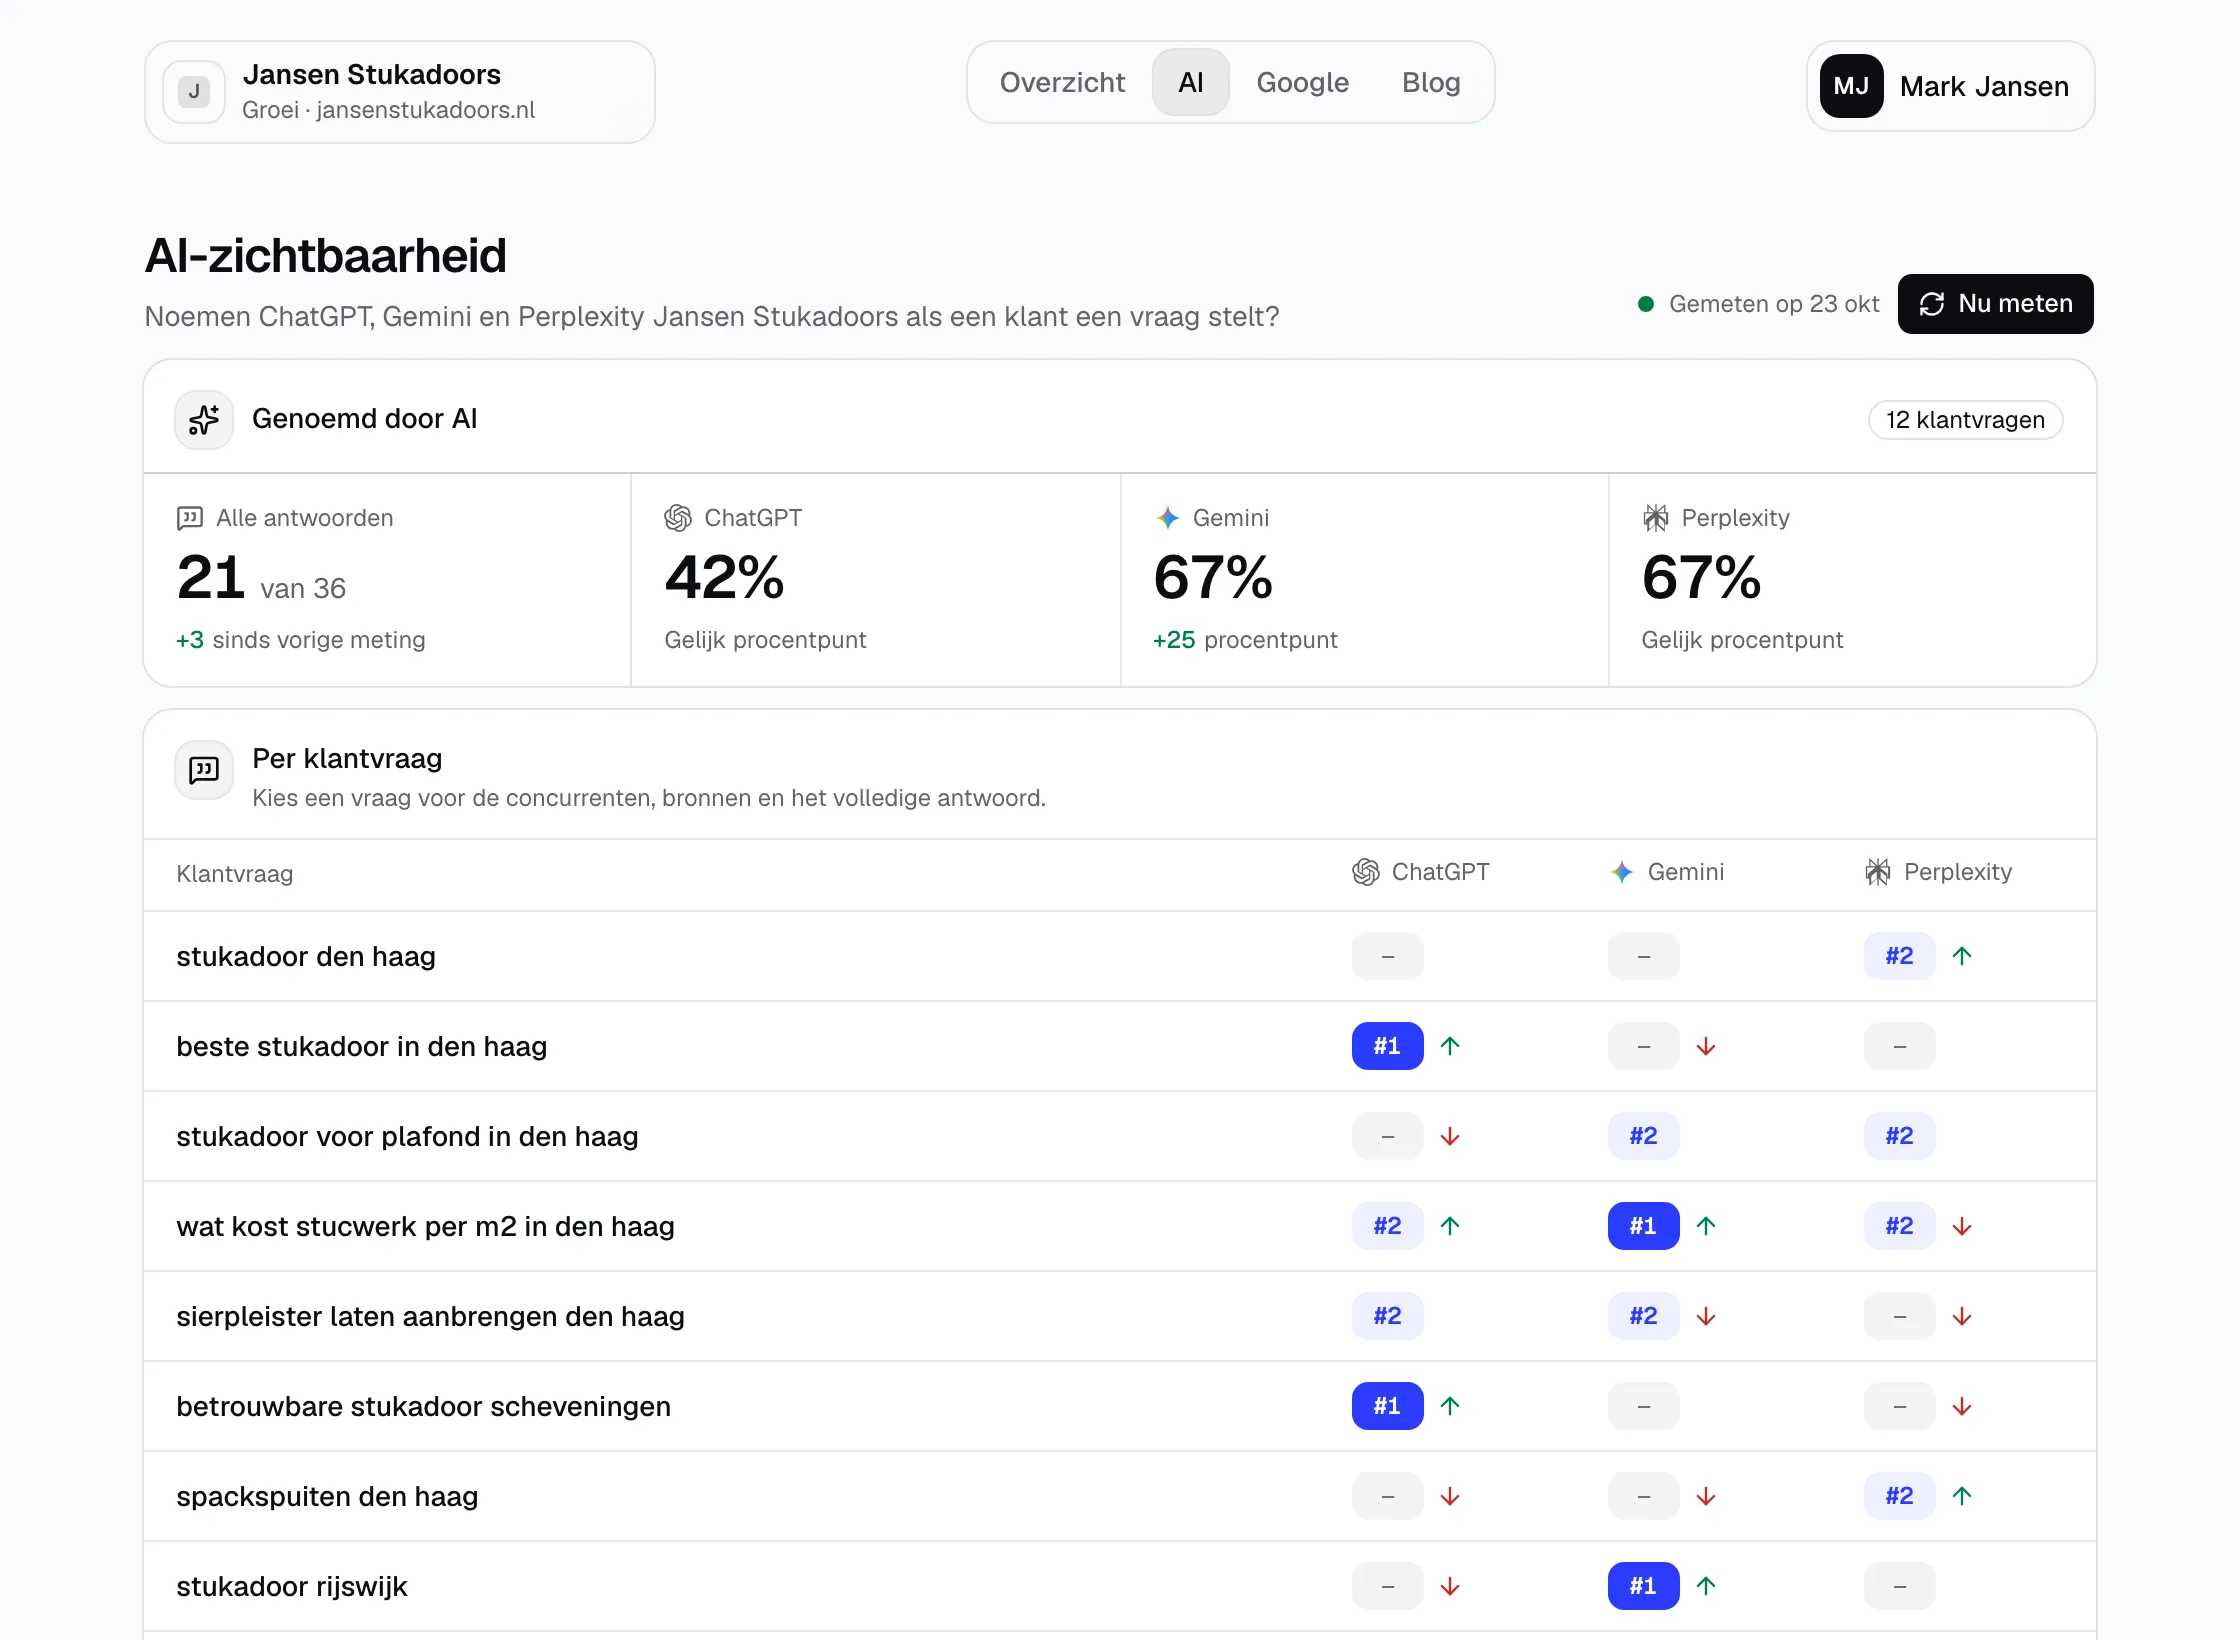Click Gemini #1 badge in wat kost stucwerk row
Screen dimensions: 2240x1640
[1643, 1226]
